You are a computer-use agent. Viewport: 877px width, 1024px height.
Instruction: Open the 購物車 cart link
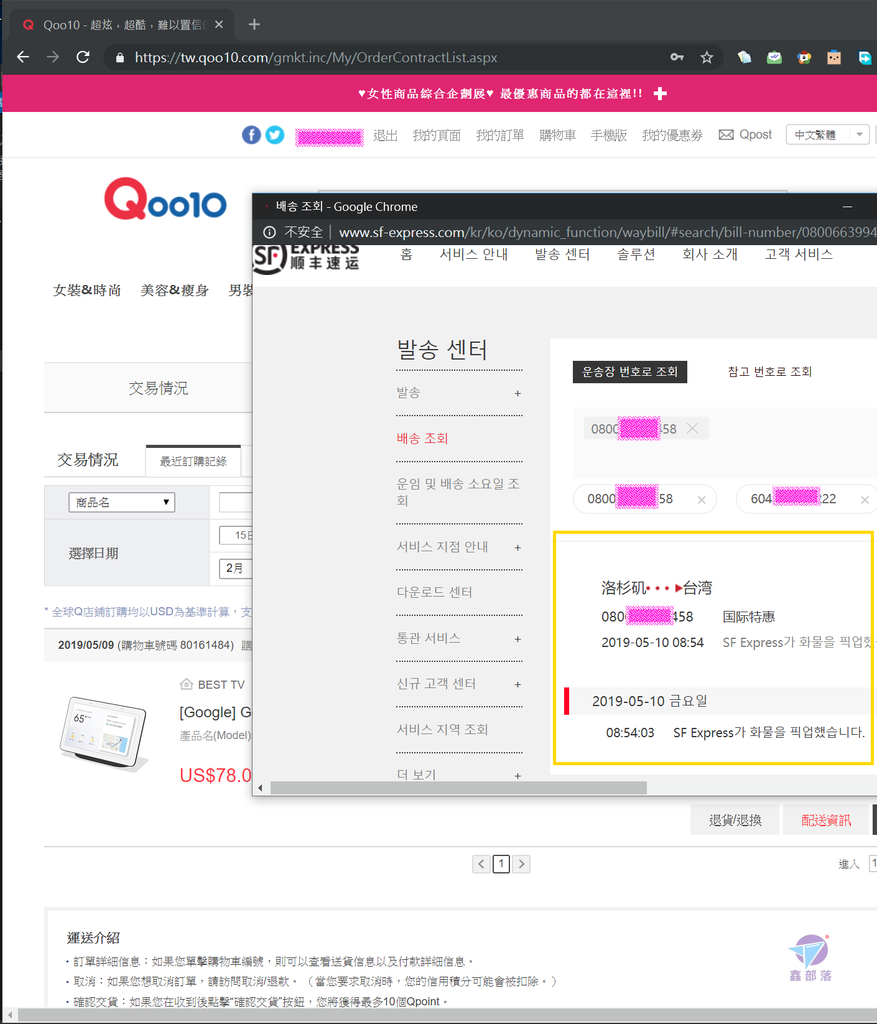(558, 135)
